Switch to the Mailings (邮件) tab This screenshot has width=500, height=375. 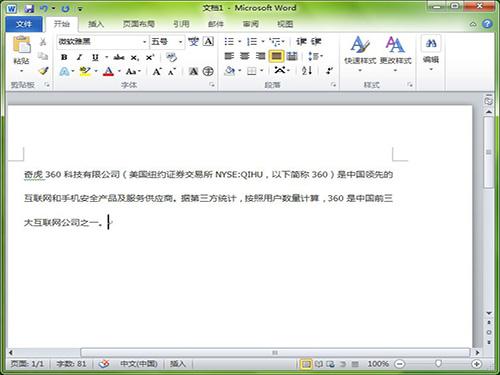click(x=216, y=24)
